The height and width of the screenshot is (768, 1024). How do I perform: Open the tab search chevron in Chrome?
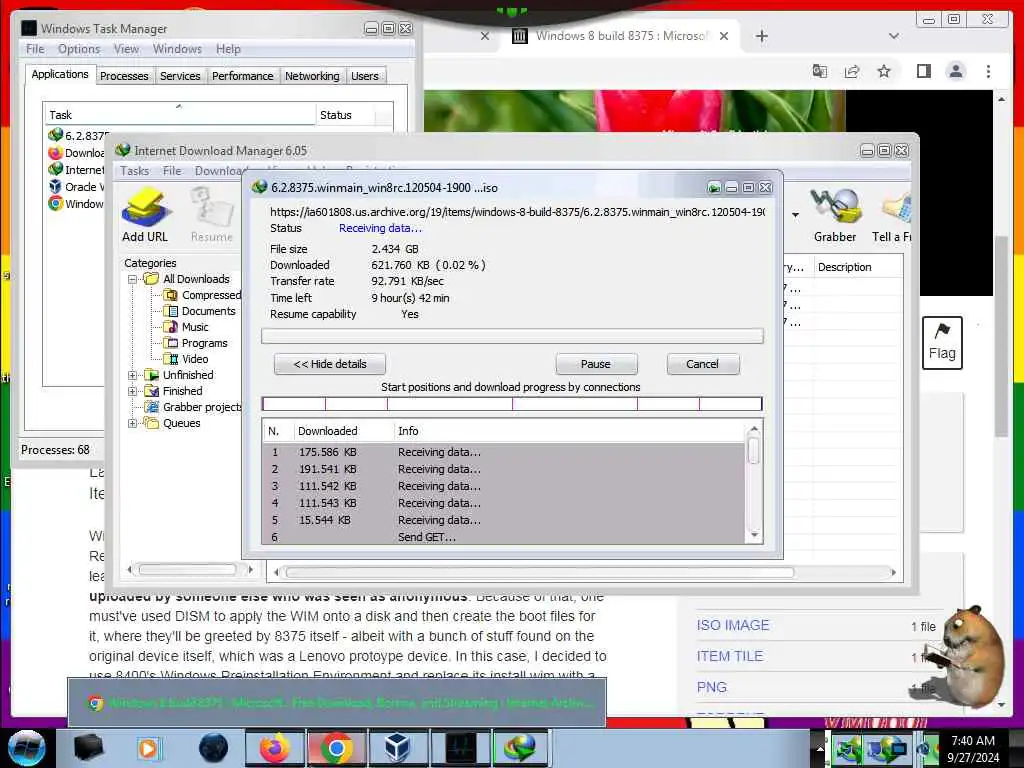pos(893,36)
